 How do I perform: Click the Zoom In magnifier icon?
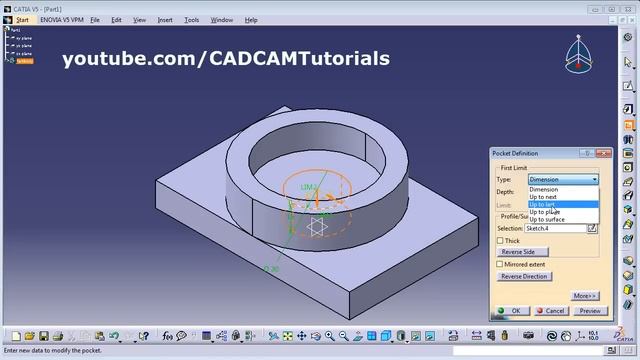pyautogui.click(x=330, y=336)
